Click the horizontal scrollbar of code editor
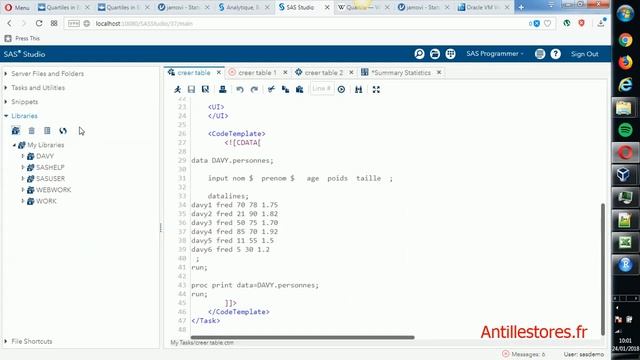640x360 pixels. 302,338
